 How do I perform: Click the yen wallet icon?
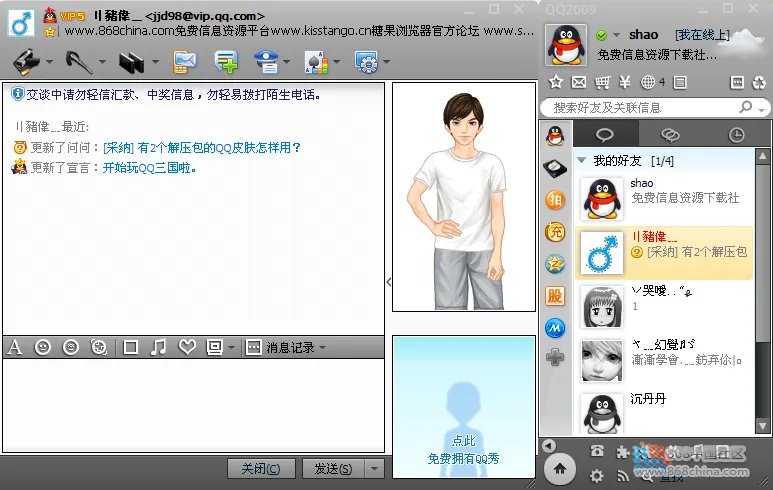(x=625, y=82)
